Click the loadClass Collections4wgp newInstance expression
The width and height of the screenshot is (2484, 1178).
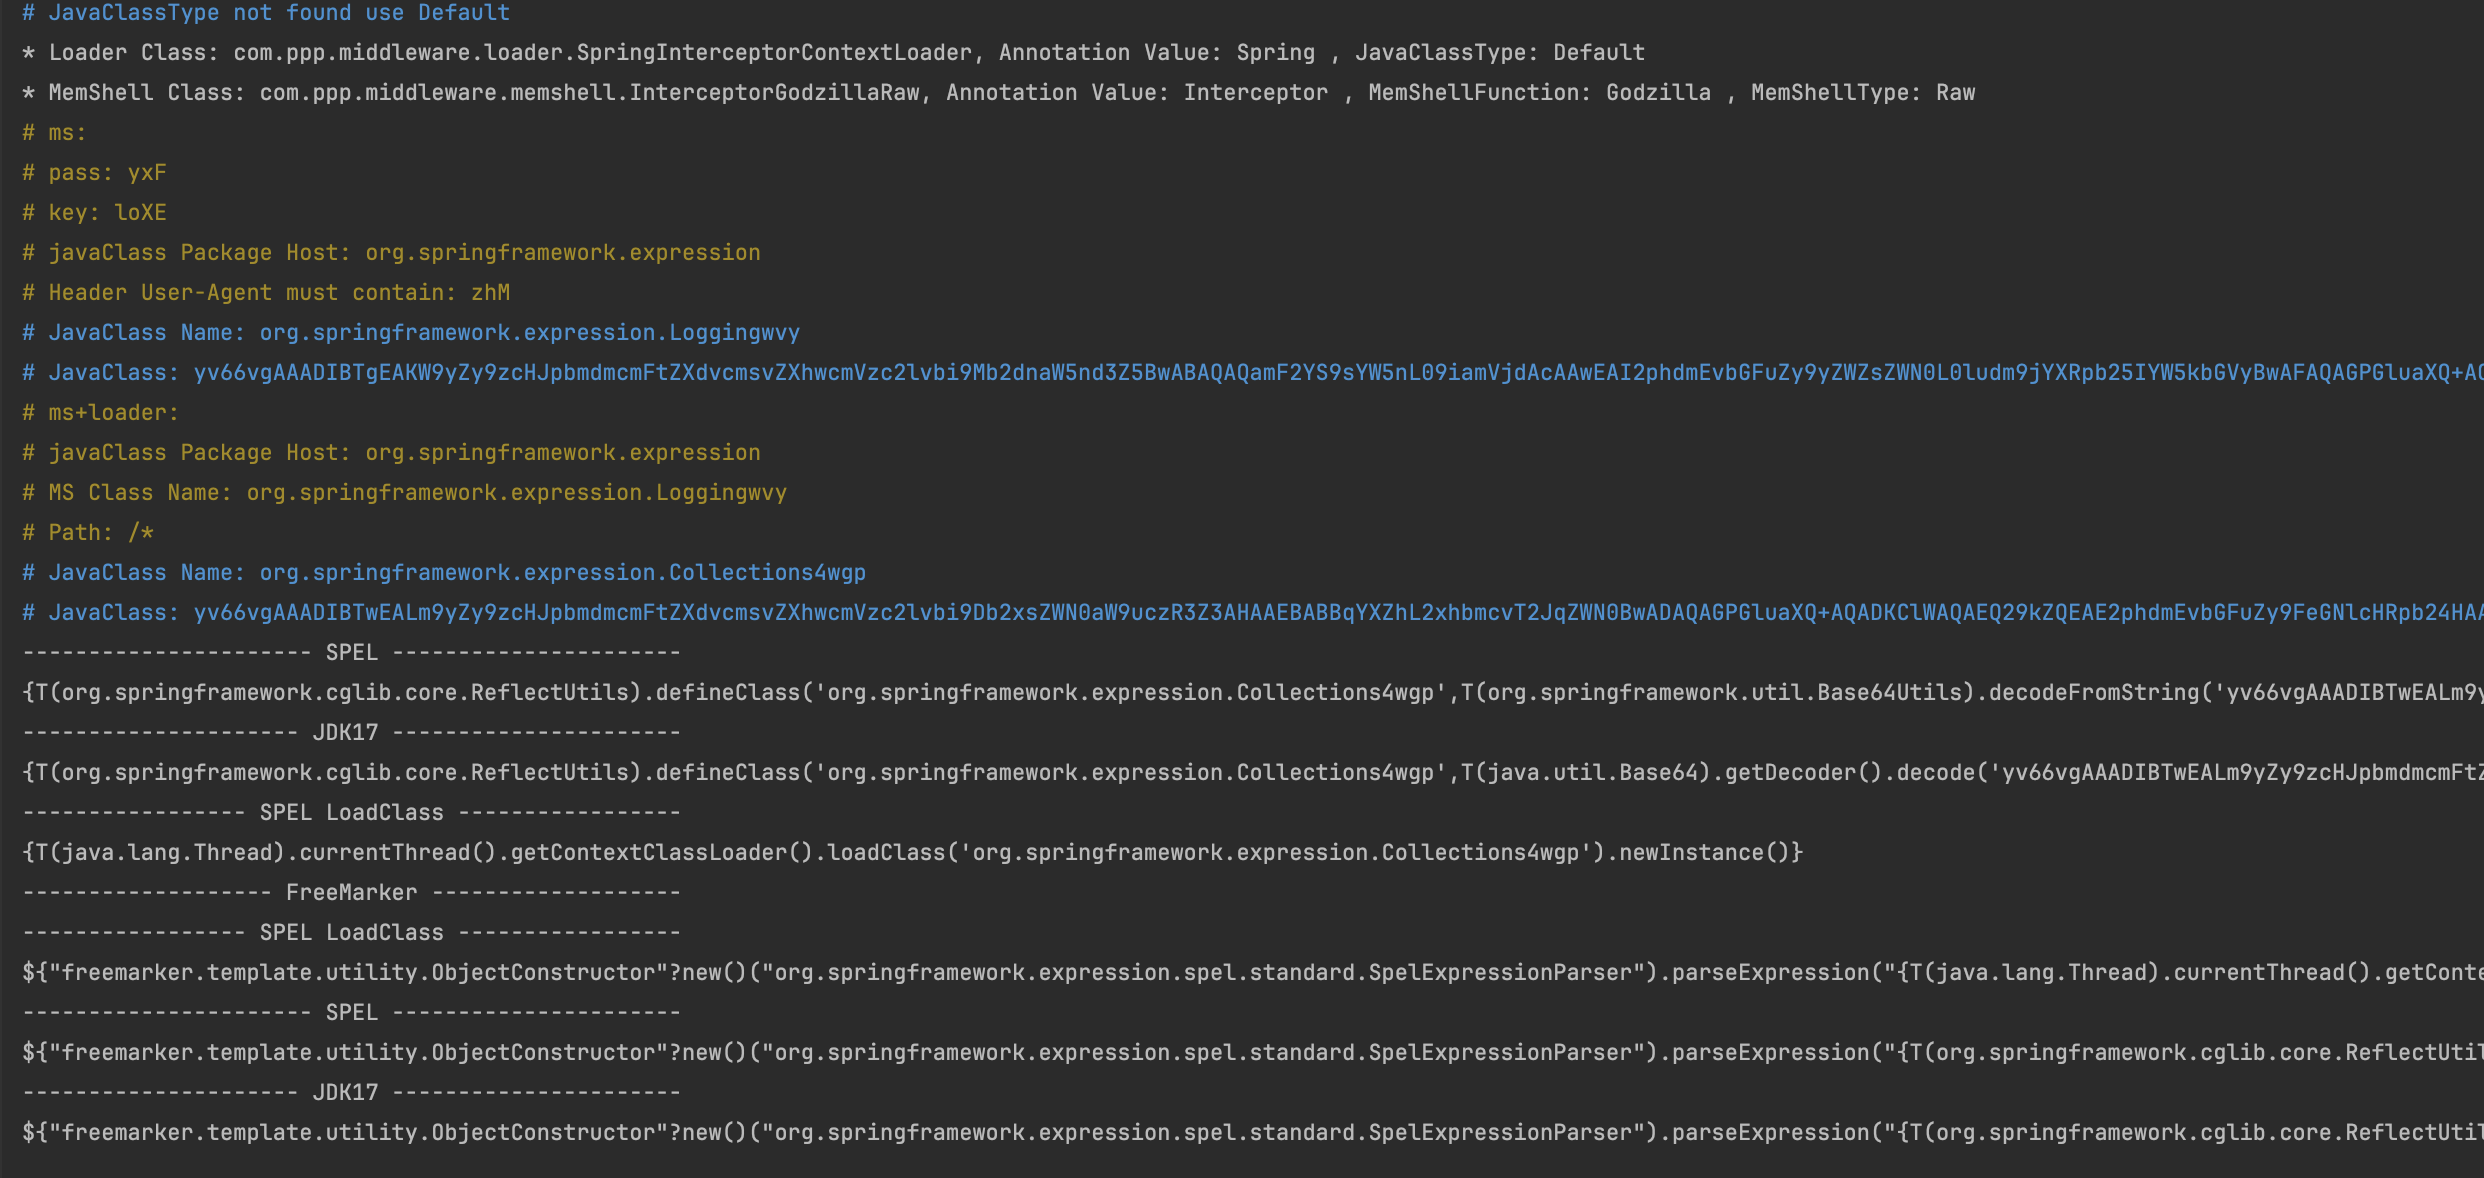tap(911, 853)
